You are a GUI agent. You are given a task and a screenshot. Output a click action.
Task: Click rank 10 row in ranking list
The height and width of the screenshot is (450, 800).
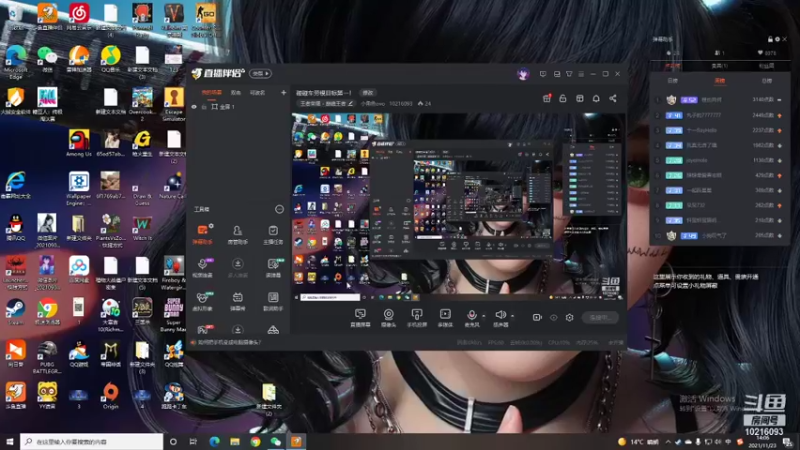coord(719,236)
